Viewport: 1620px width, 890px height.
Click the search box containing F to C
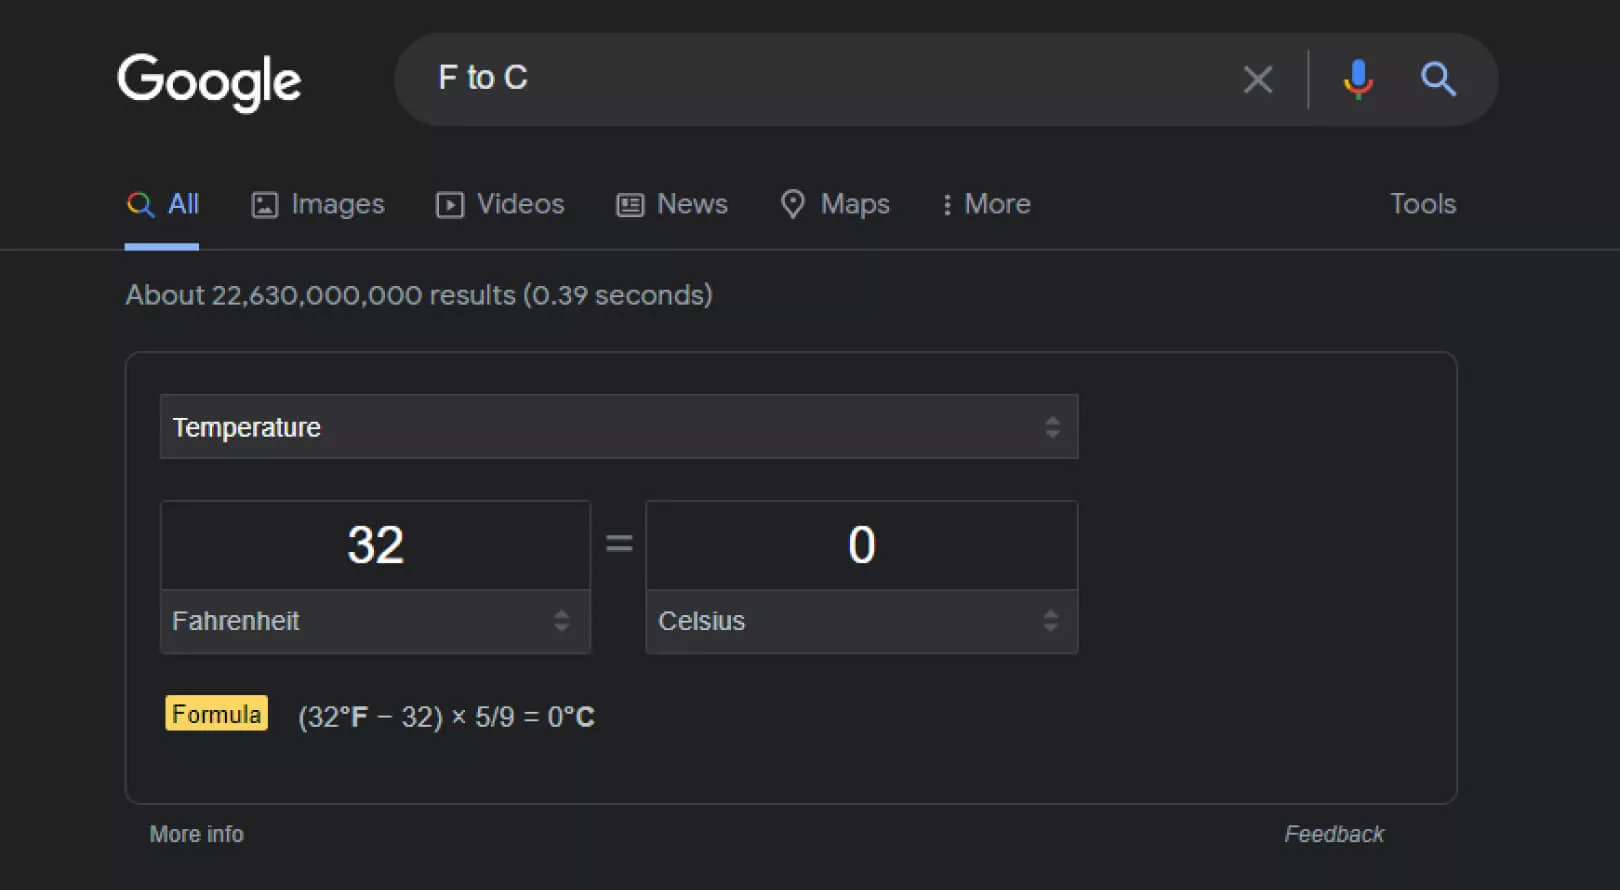point(820,78)
